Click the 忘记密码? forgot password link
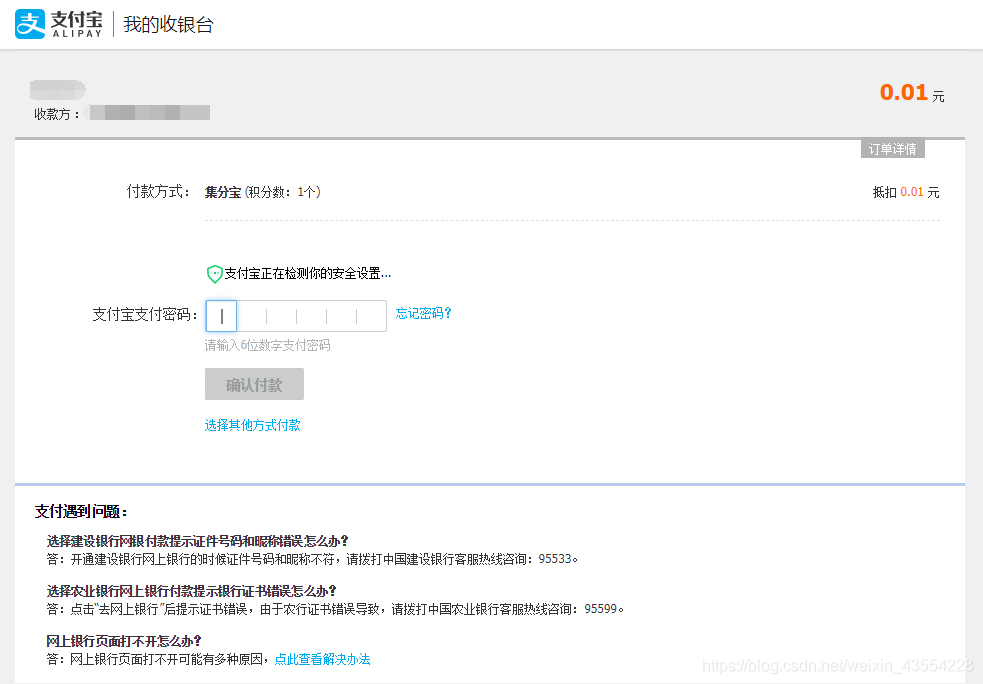Screen dimensions: 983x684 (x=423, y=313)
